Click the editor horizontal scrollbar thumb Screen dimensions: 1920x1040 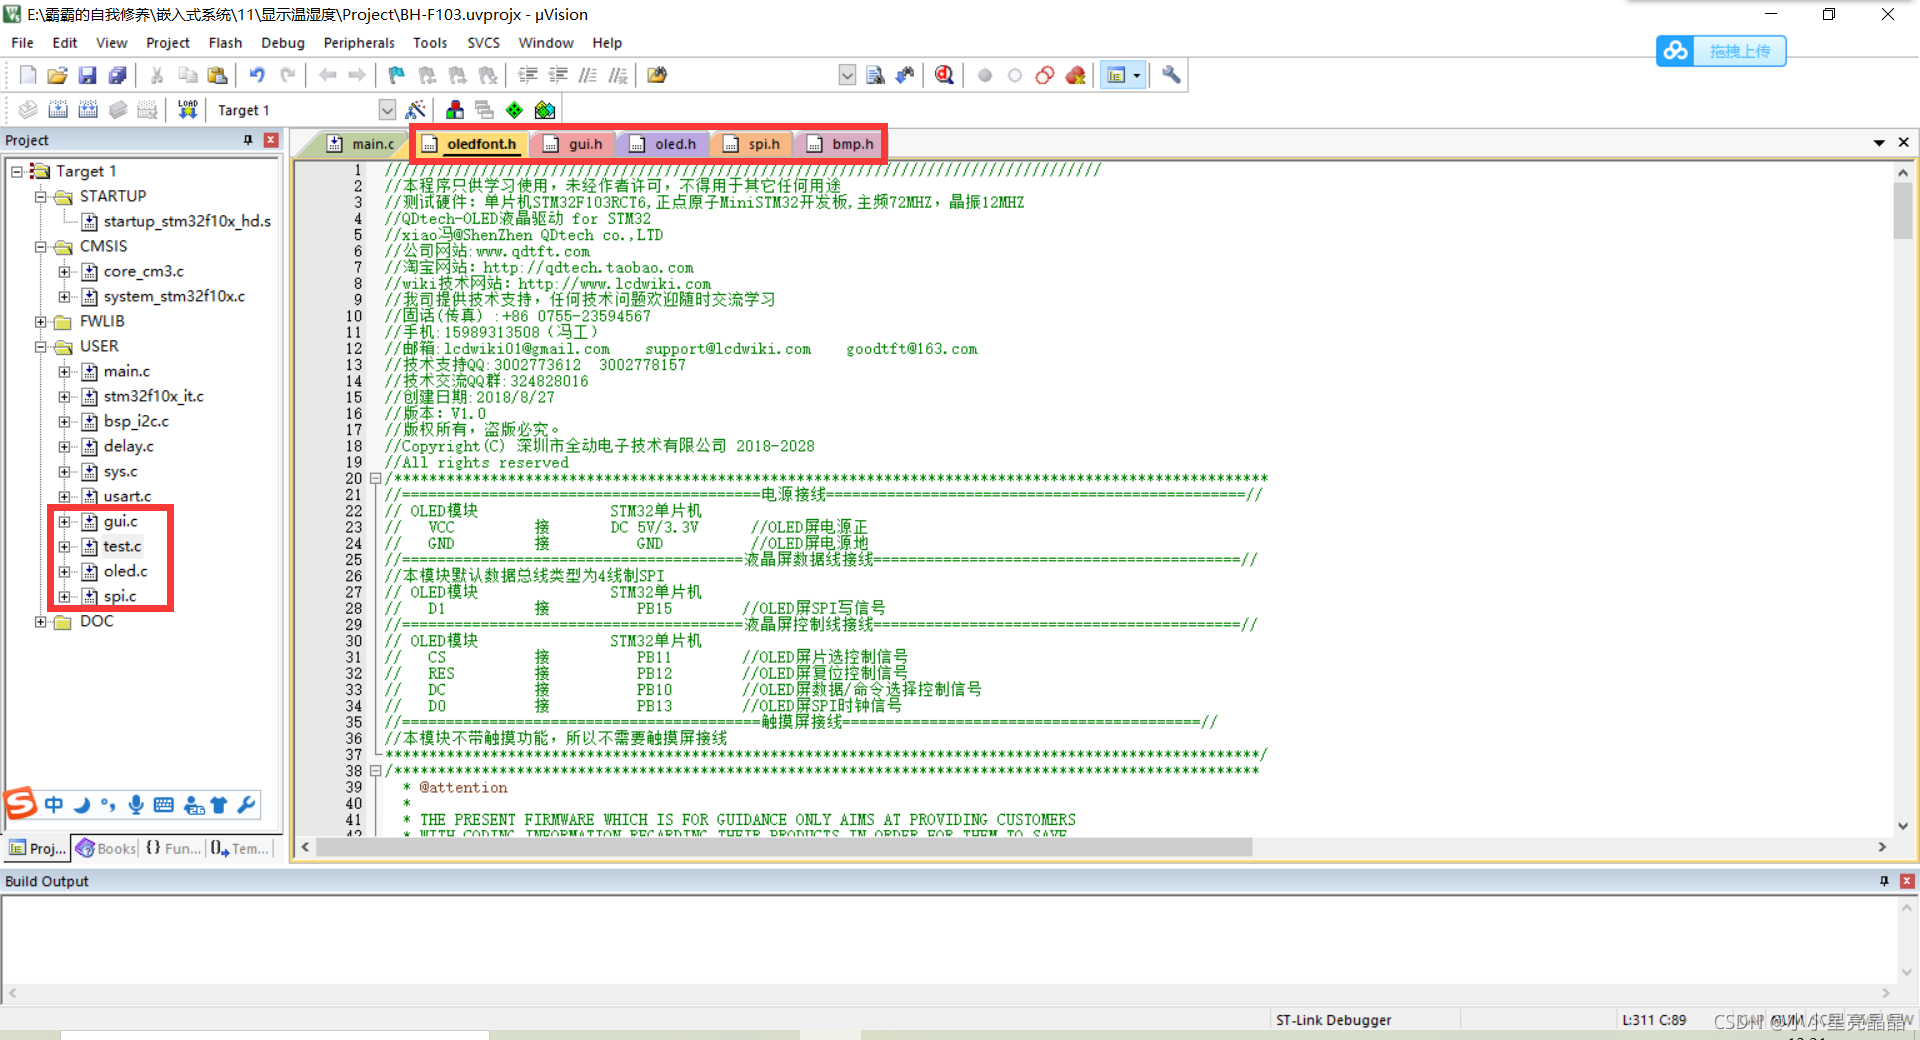(x=784, y=847)
